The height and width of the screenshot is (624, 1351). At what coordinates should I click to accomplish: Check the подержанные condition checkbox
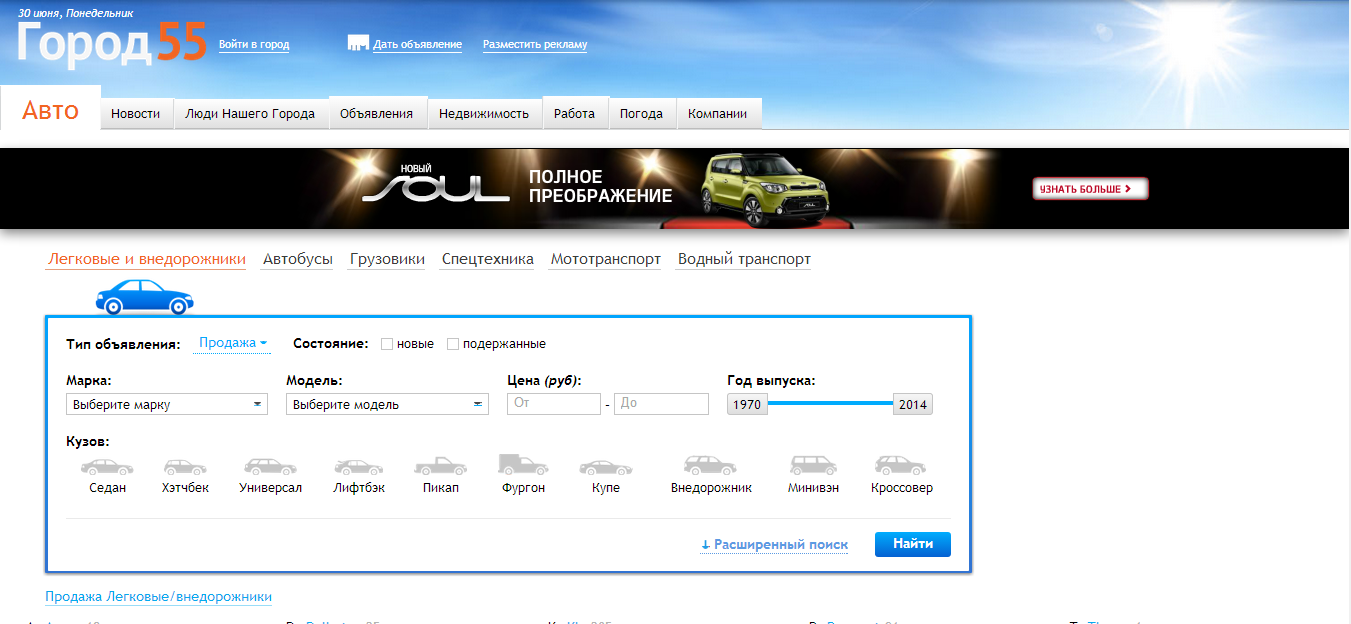pyautogui.click(x=453, y=344)
